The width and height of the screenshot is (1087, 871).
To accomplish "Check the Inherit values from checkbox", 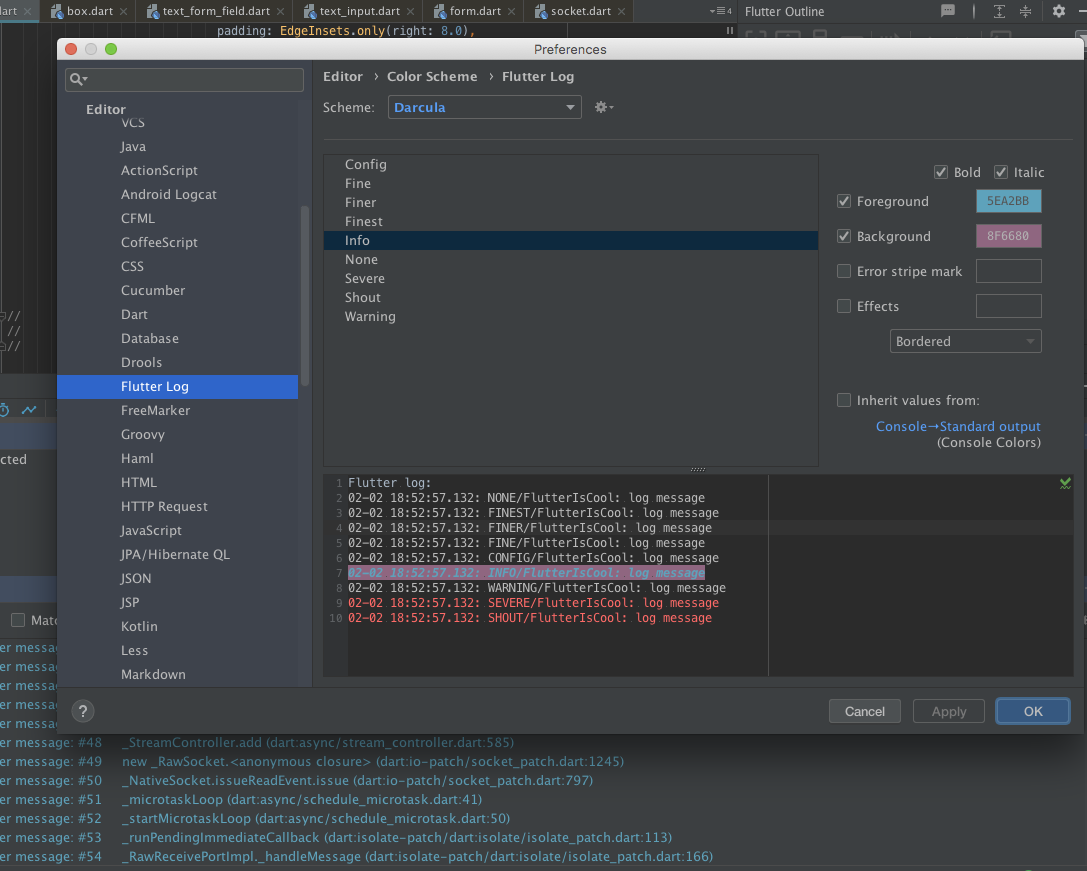I will pyautogui.click(x=844, y=400).
